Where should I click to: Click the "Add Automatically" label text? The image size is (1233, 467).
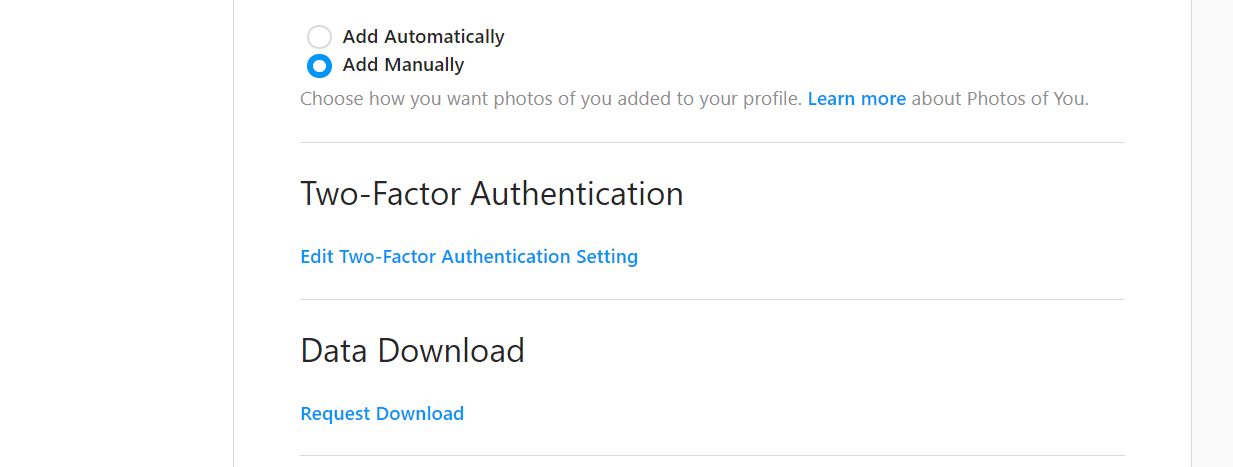(x=423, y=37)
